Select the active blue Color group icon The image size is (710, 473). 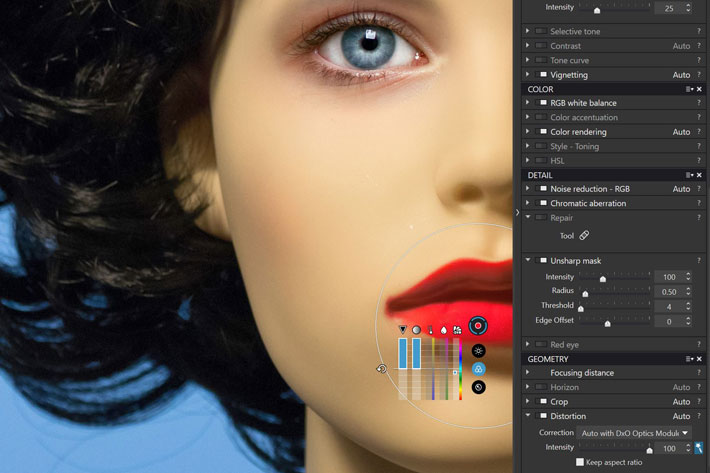pyautogui.click(x=479, y=369)
